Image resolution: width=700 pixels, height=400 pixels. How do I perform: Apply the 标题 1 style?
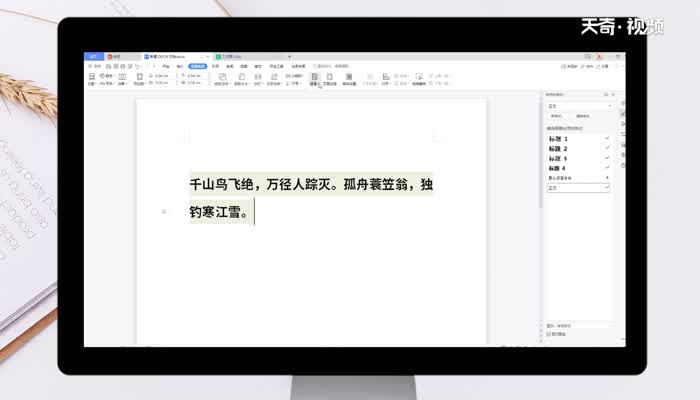pyautogui.click(x=578, y=139)
